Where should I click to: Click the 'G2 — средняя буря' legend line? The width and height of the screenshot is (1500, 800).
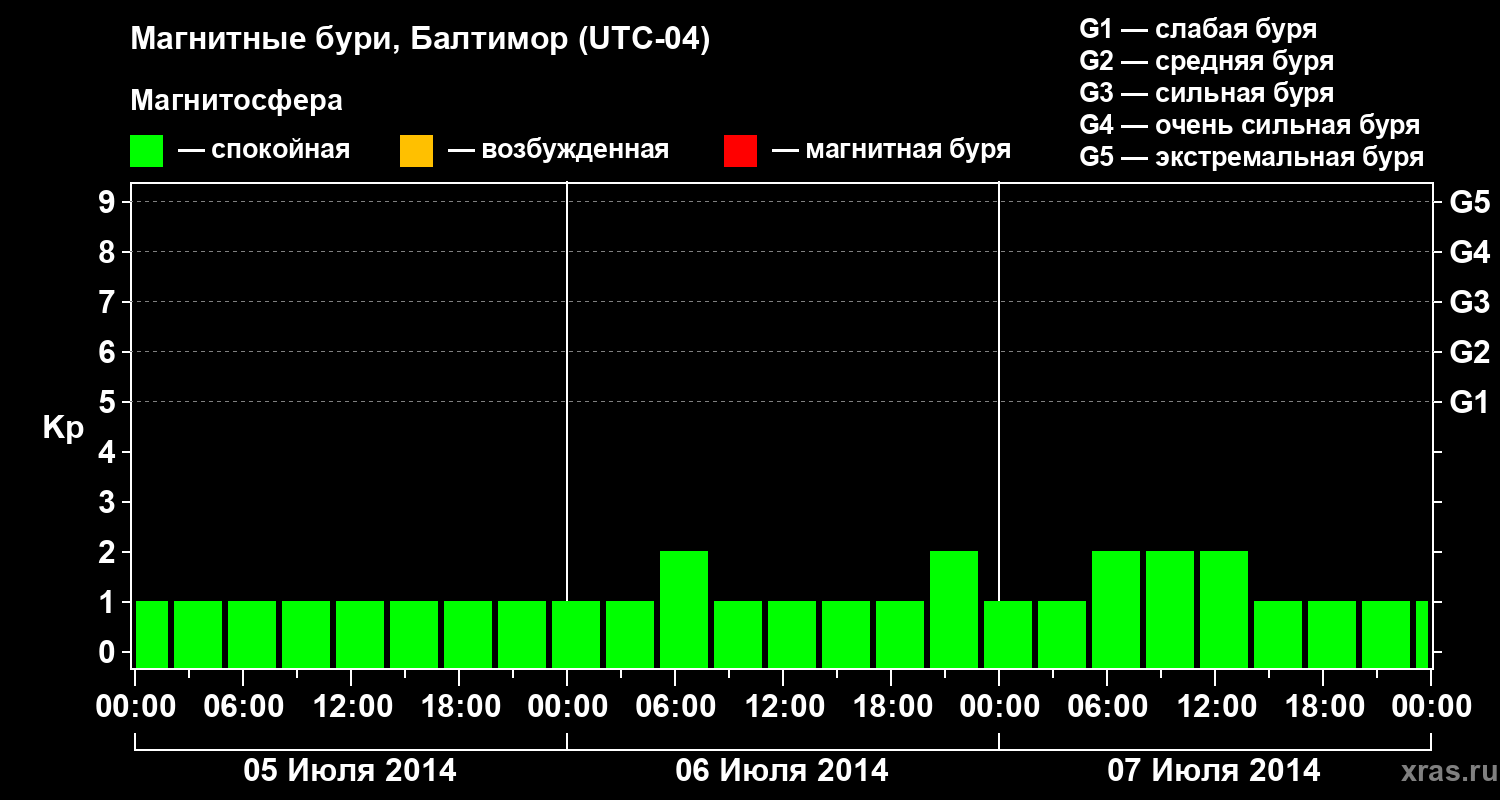pyautogui.click(x=1207, y=61)
